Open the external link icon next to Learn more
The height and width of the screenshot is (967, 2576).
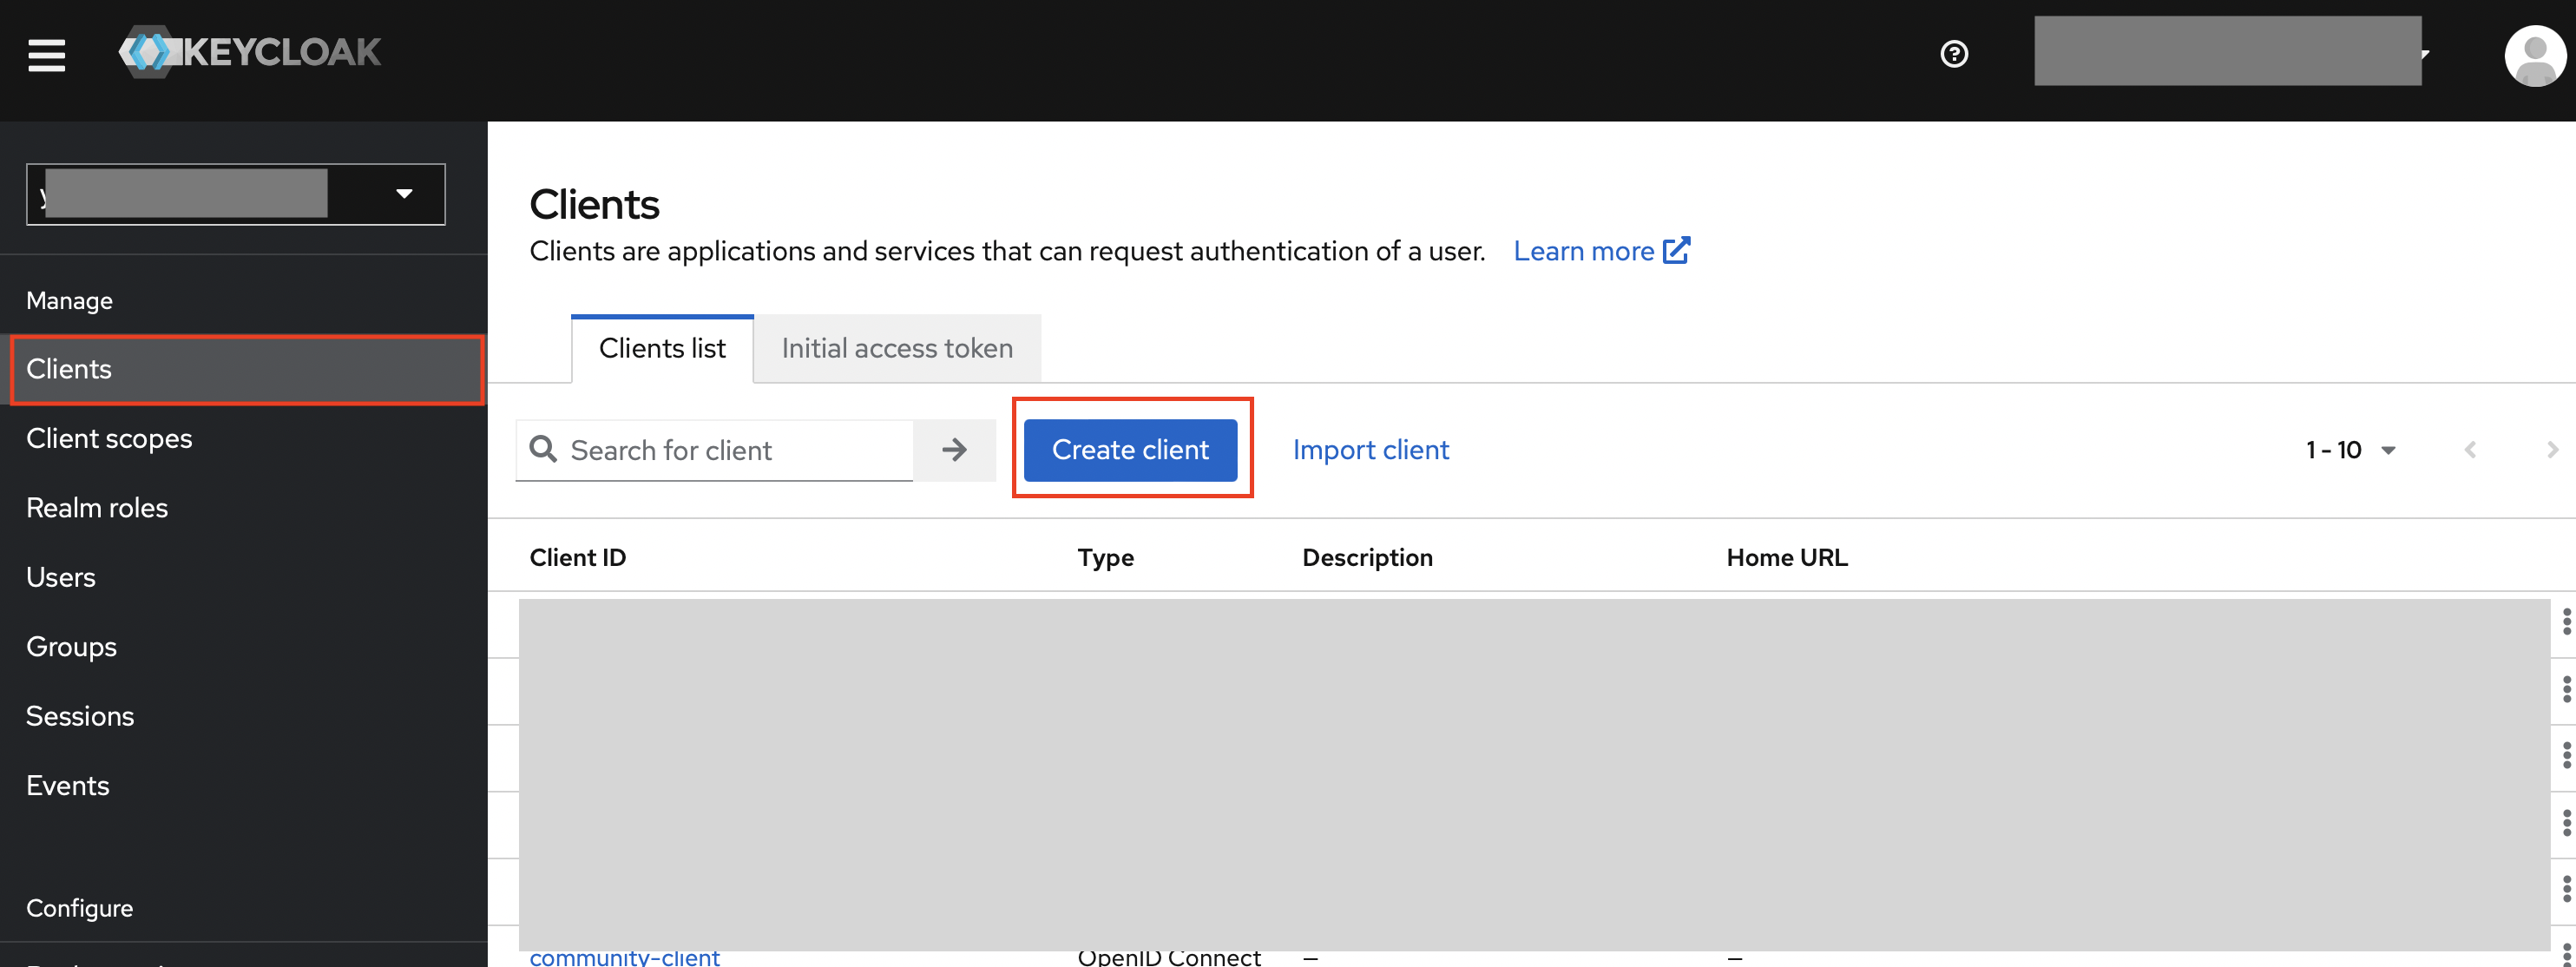pyautogui.click(x=1678, y=249)
